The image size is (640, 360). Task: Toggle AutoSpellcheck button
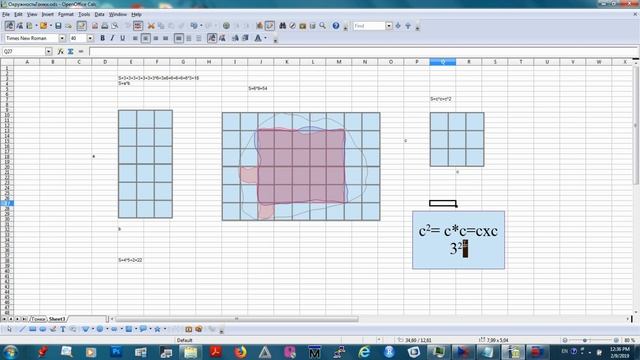coord(138,26)
